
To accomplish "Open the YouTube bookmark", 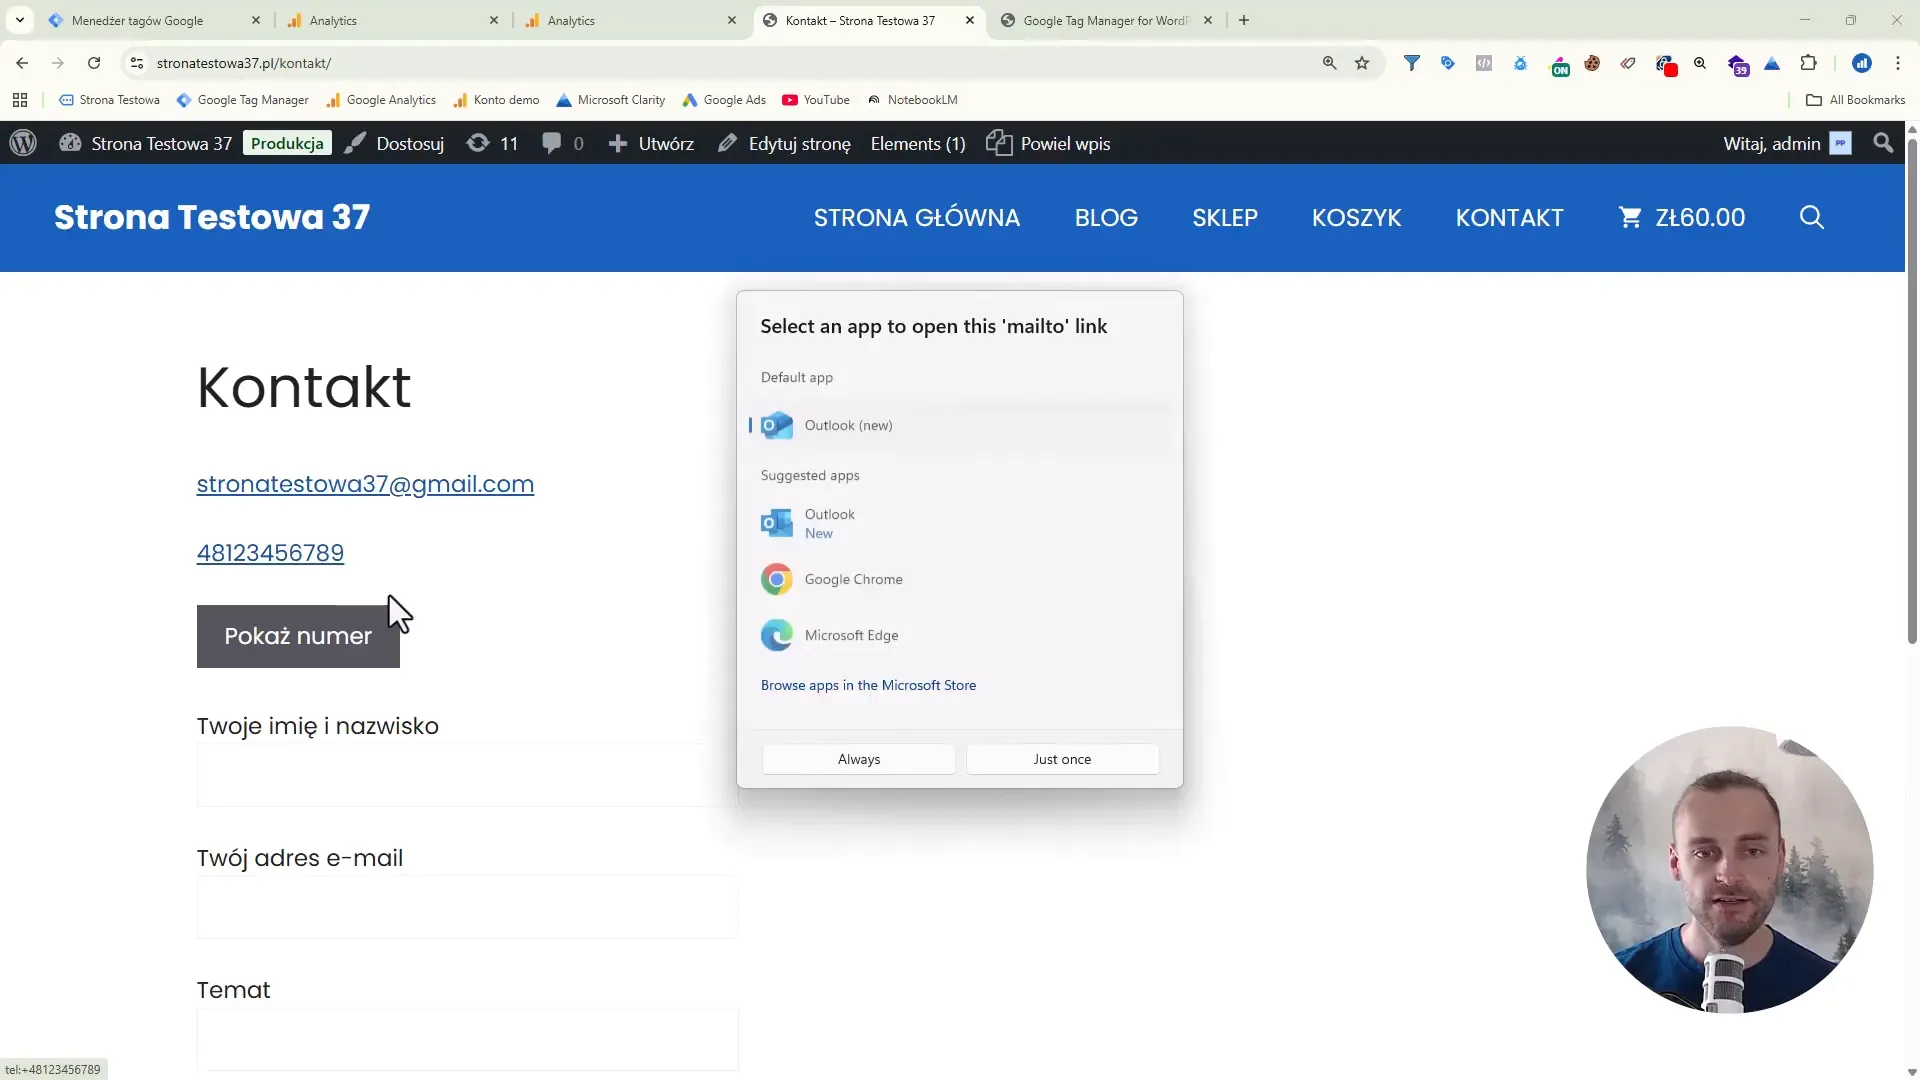I will [x=816, y=100].
